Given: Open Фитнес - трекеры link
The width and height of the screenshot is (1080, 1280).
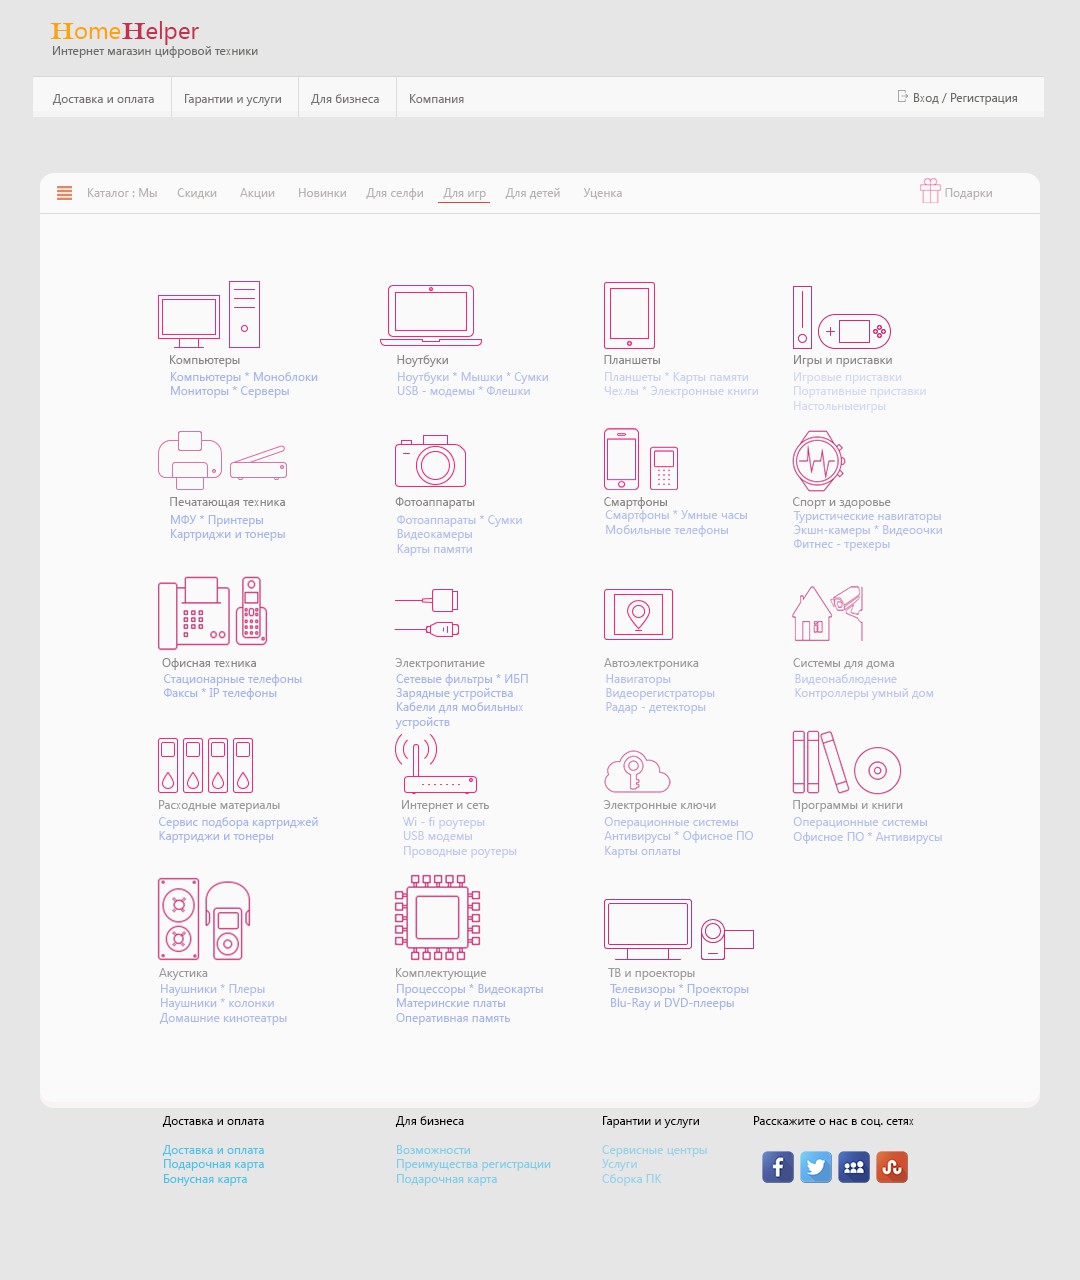Looking at the screenshot, I should pos(841,544).
